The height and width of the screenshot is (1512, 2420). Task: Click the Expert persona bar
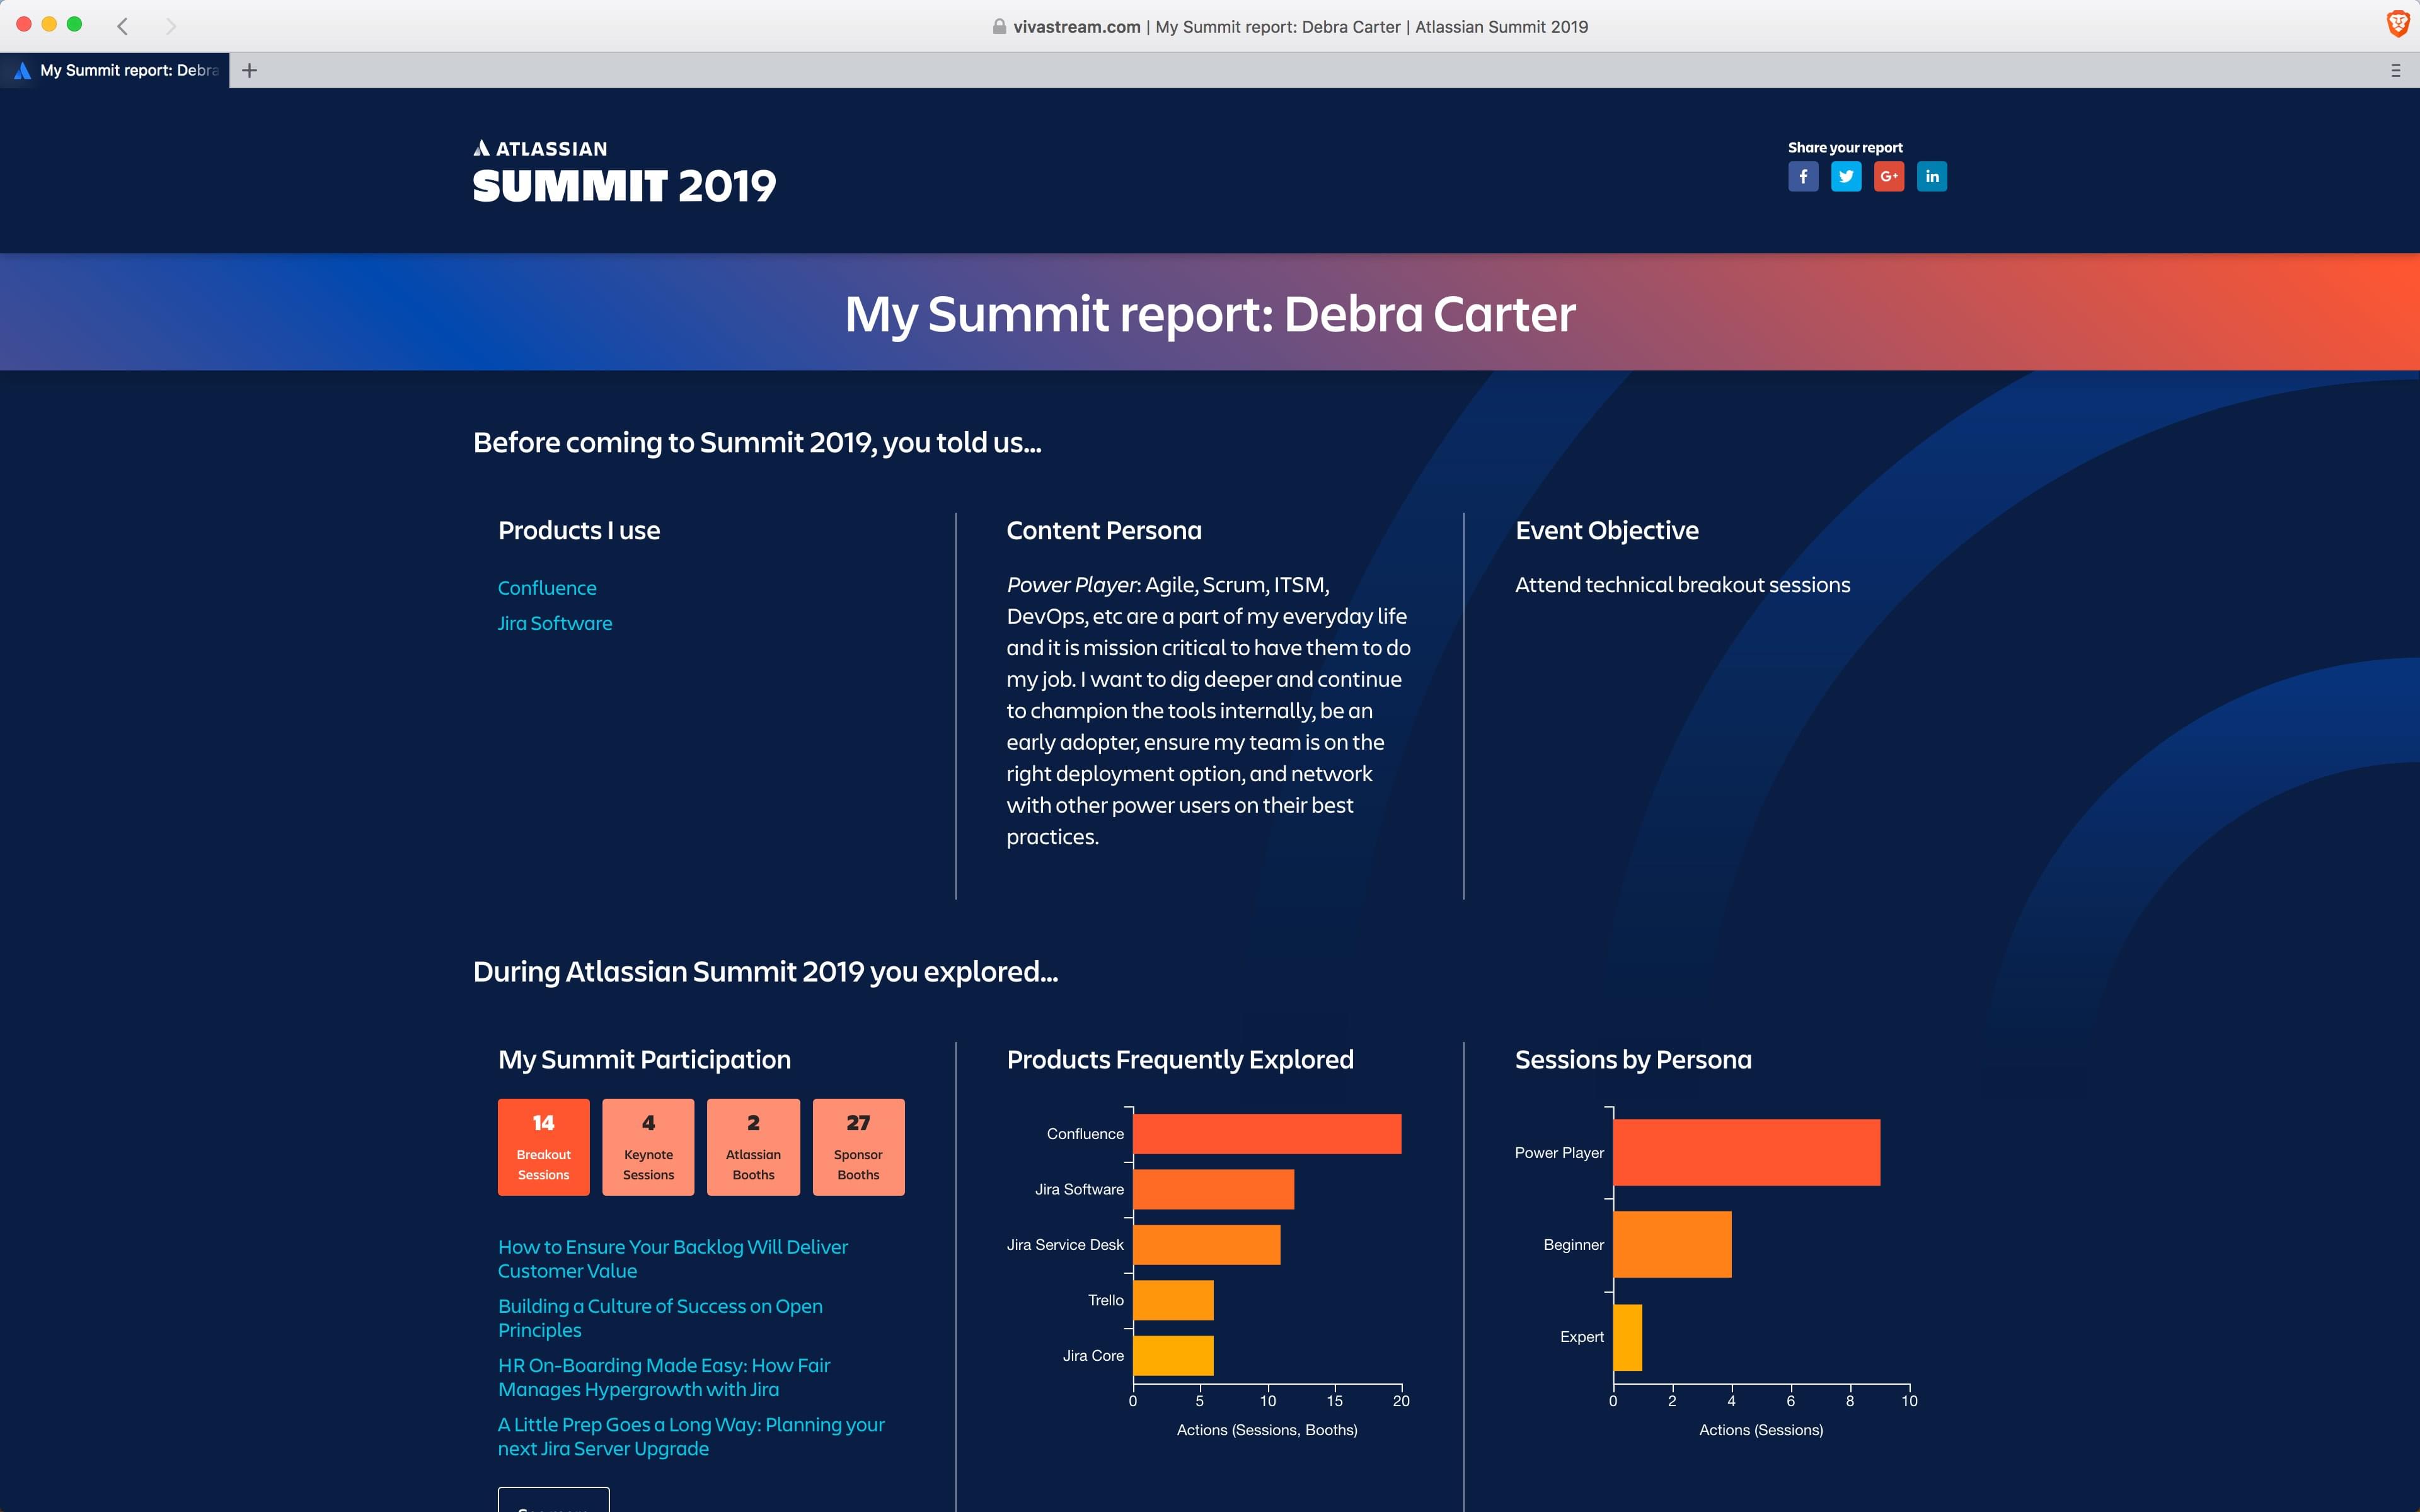coord(1627,1337)
